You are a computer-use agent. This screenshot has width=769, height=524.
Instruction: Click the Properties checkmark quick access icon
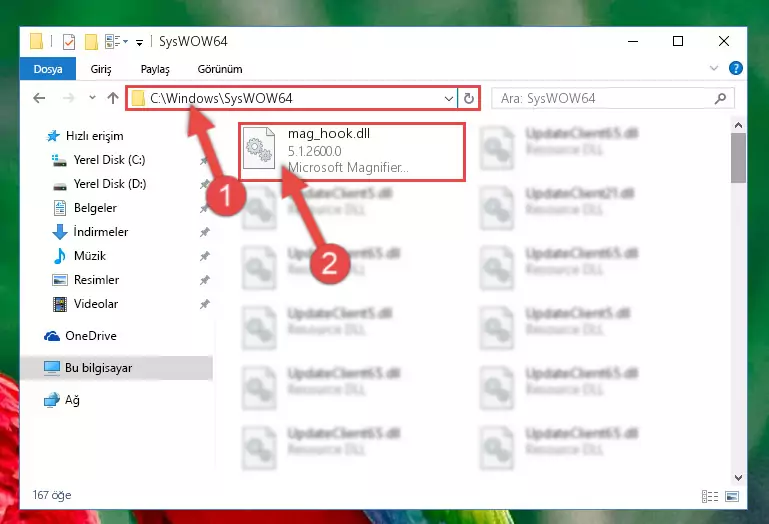69,42
